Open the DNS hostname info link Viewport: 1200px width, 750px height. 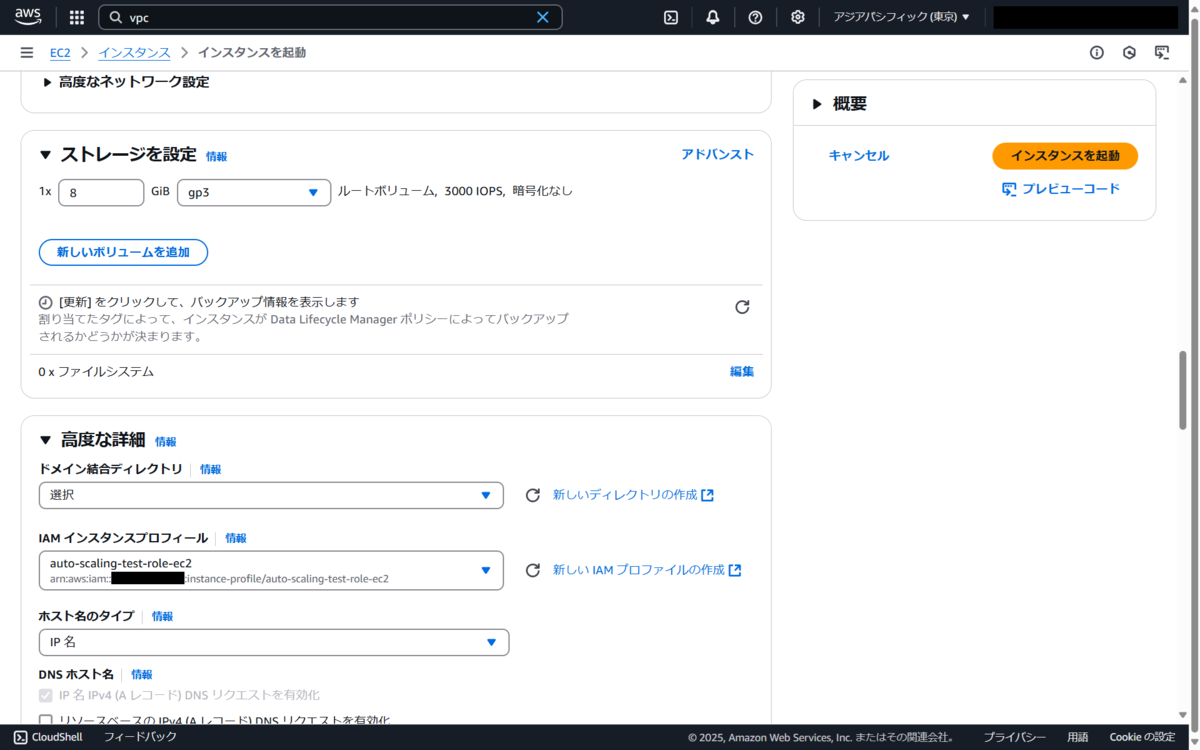click(142, 675)
